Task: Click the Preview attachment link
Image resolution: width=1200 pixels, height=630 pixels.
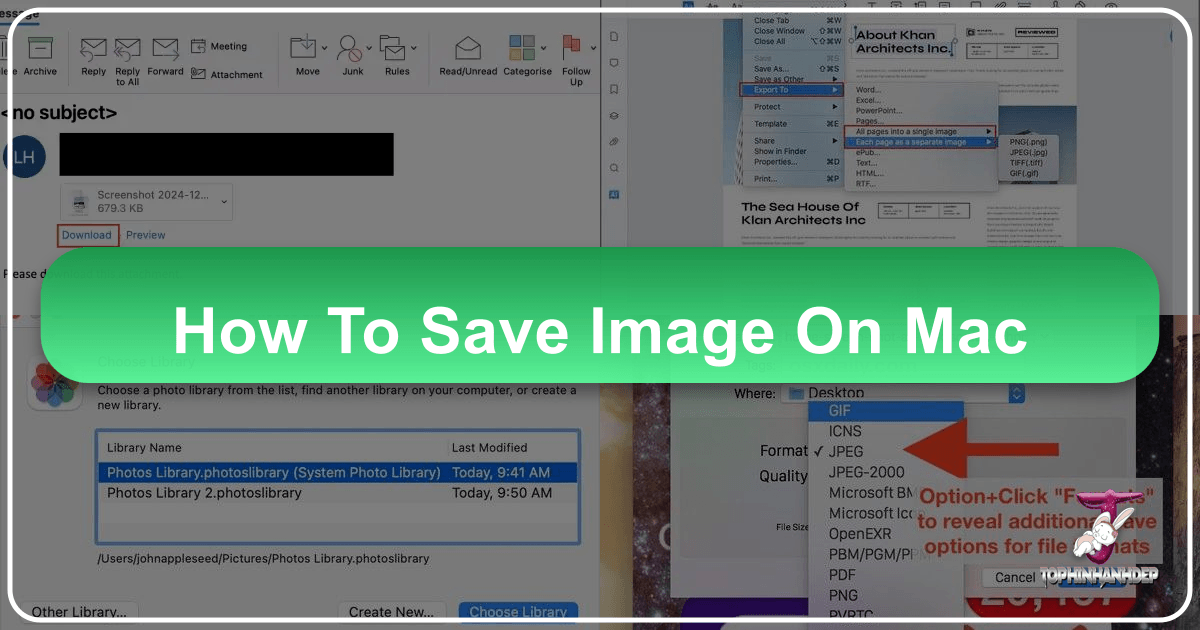Action: 146,235
